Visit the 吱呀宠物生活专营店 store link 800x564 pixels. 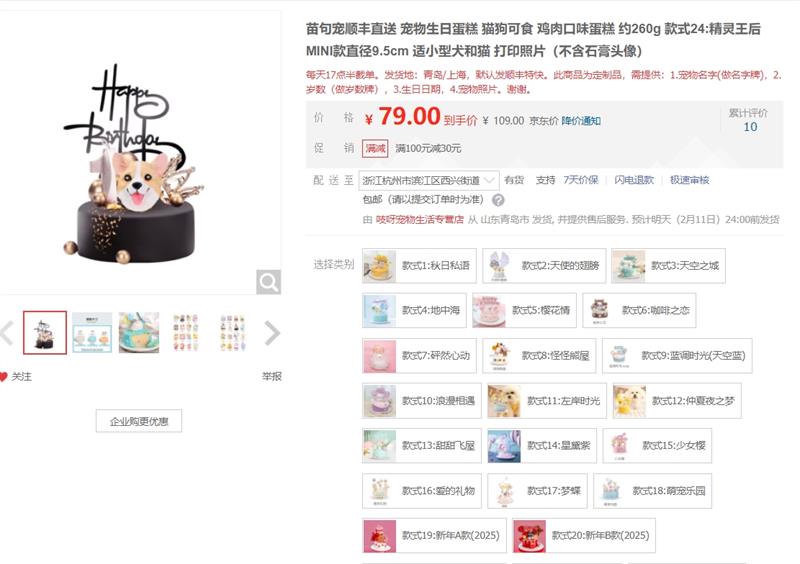pyautogui.click(x=419, y=219)
